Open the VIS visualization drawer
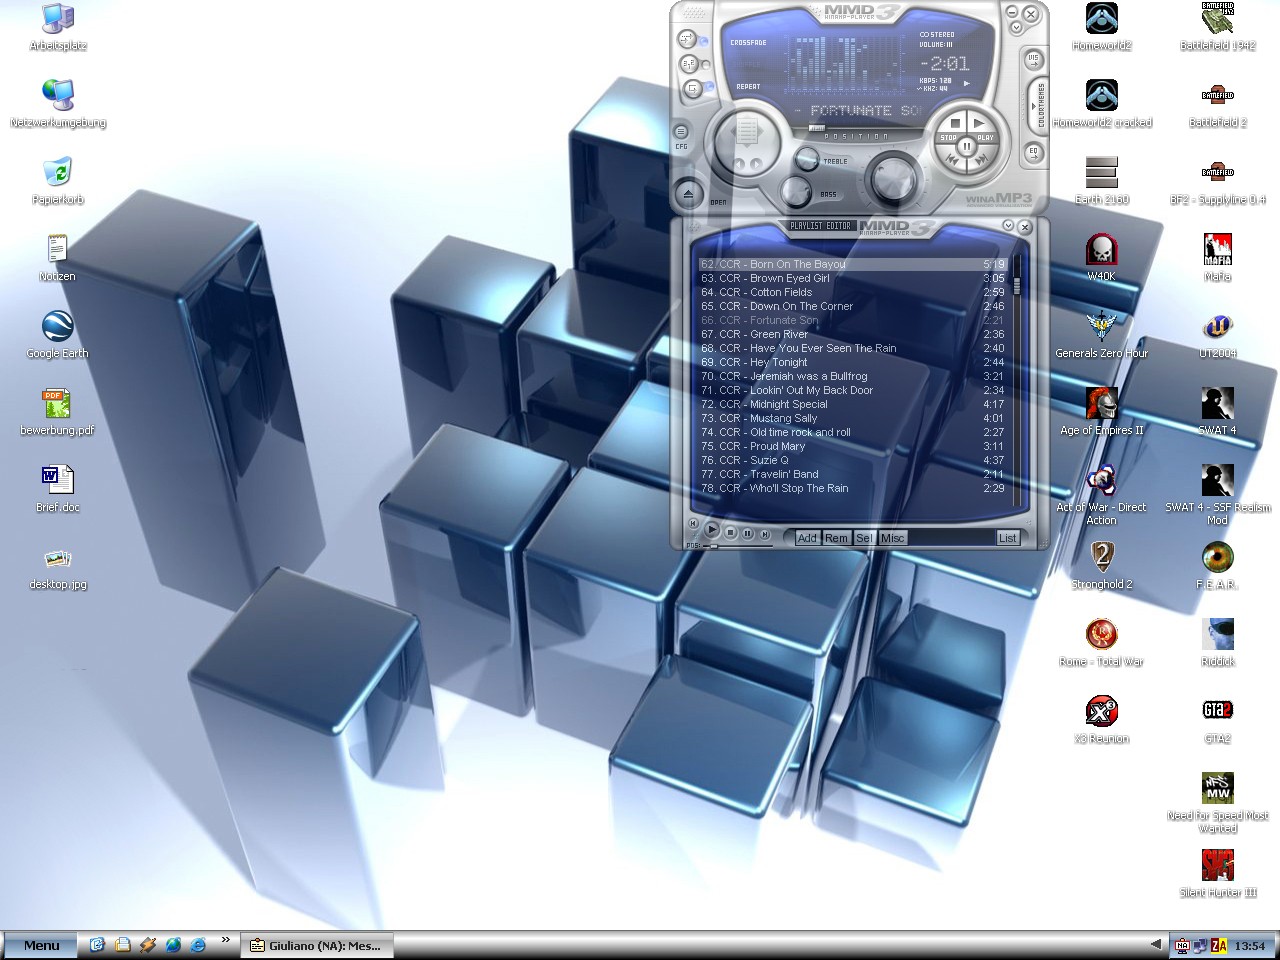Viewport: 1280px width, 960px height. 1033,59
